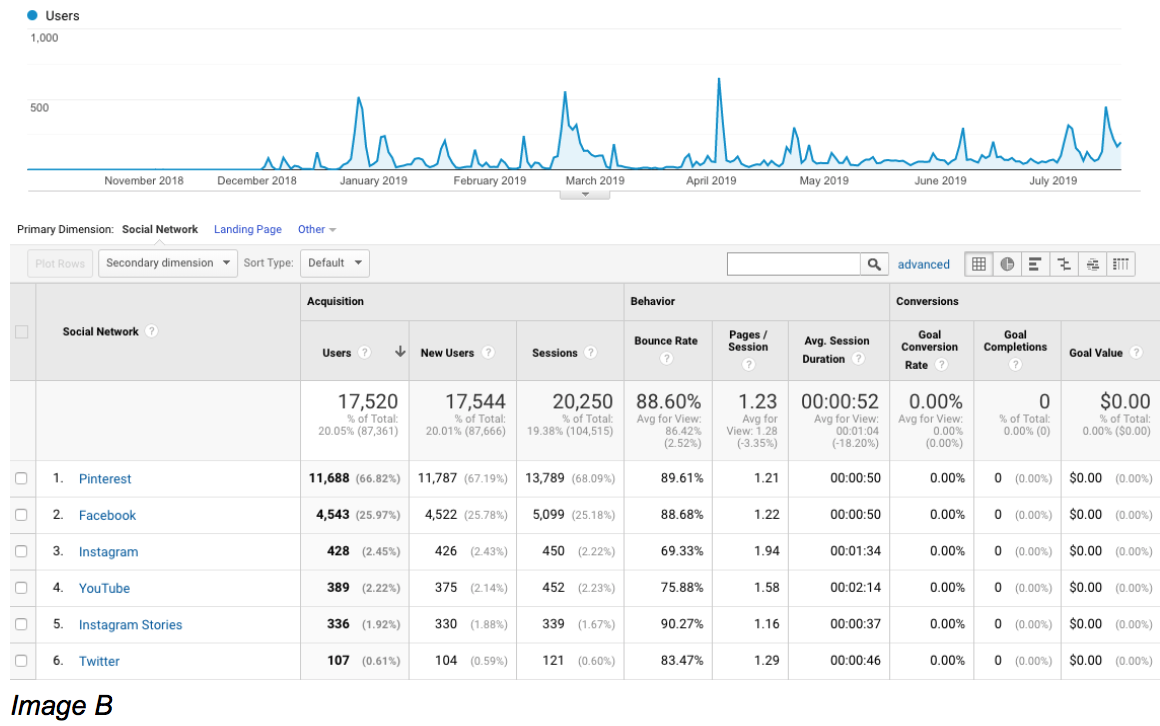Sort by Avg. Session Duration header

click(x=836, y=349)
